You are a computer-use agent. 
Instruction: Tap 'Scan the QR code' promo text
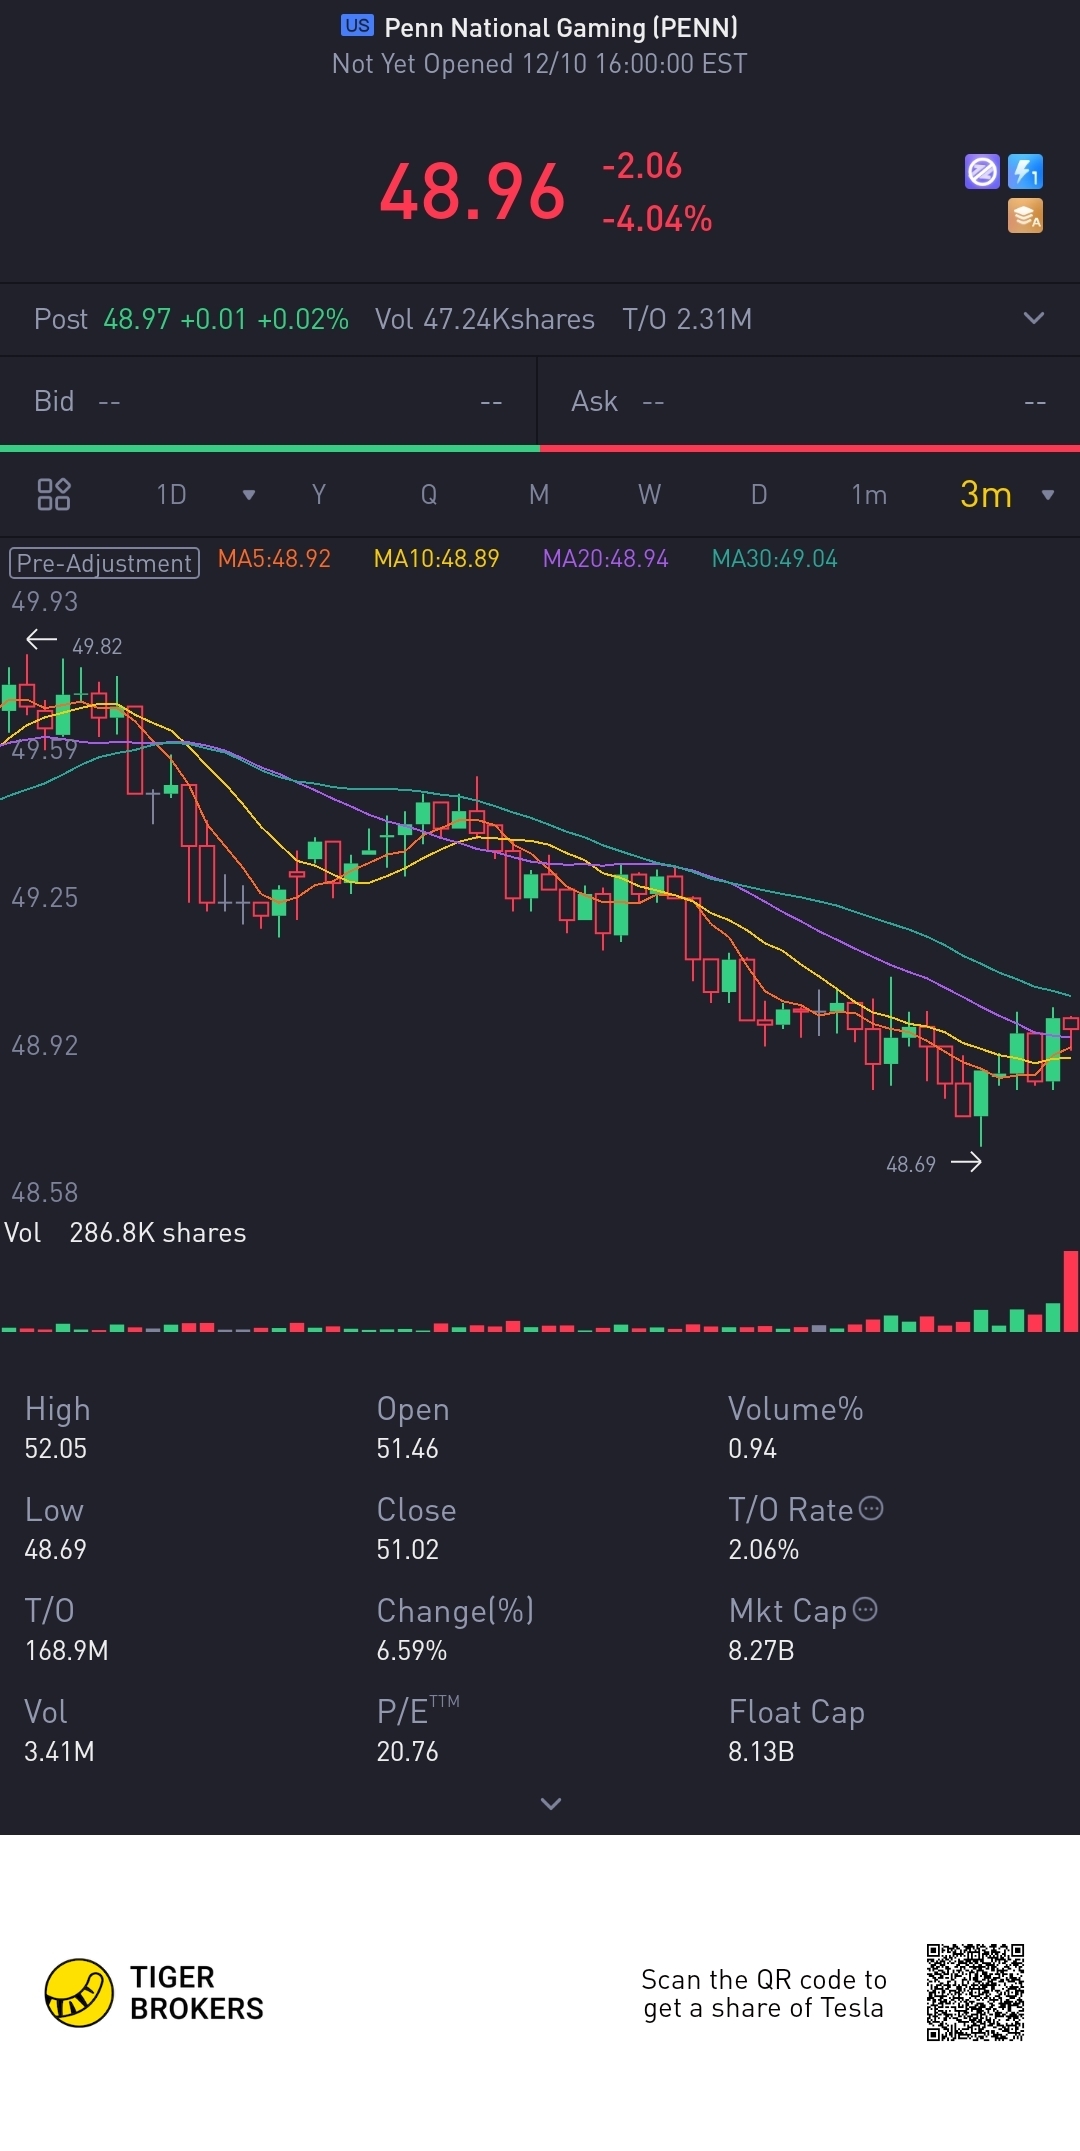click(764, 1993)
